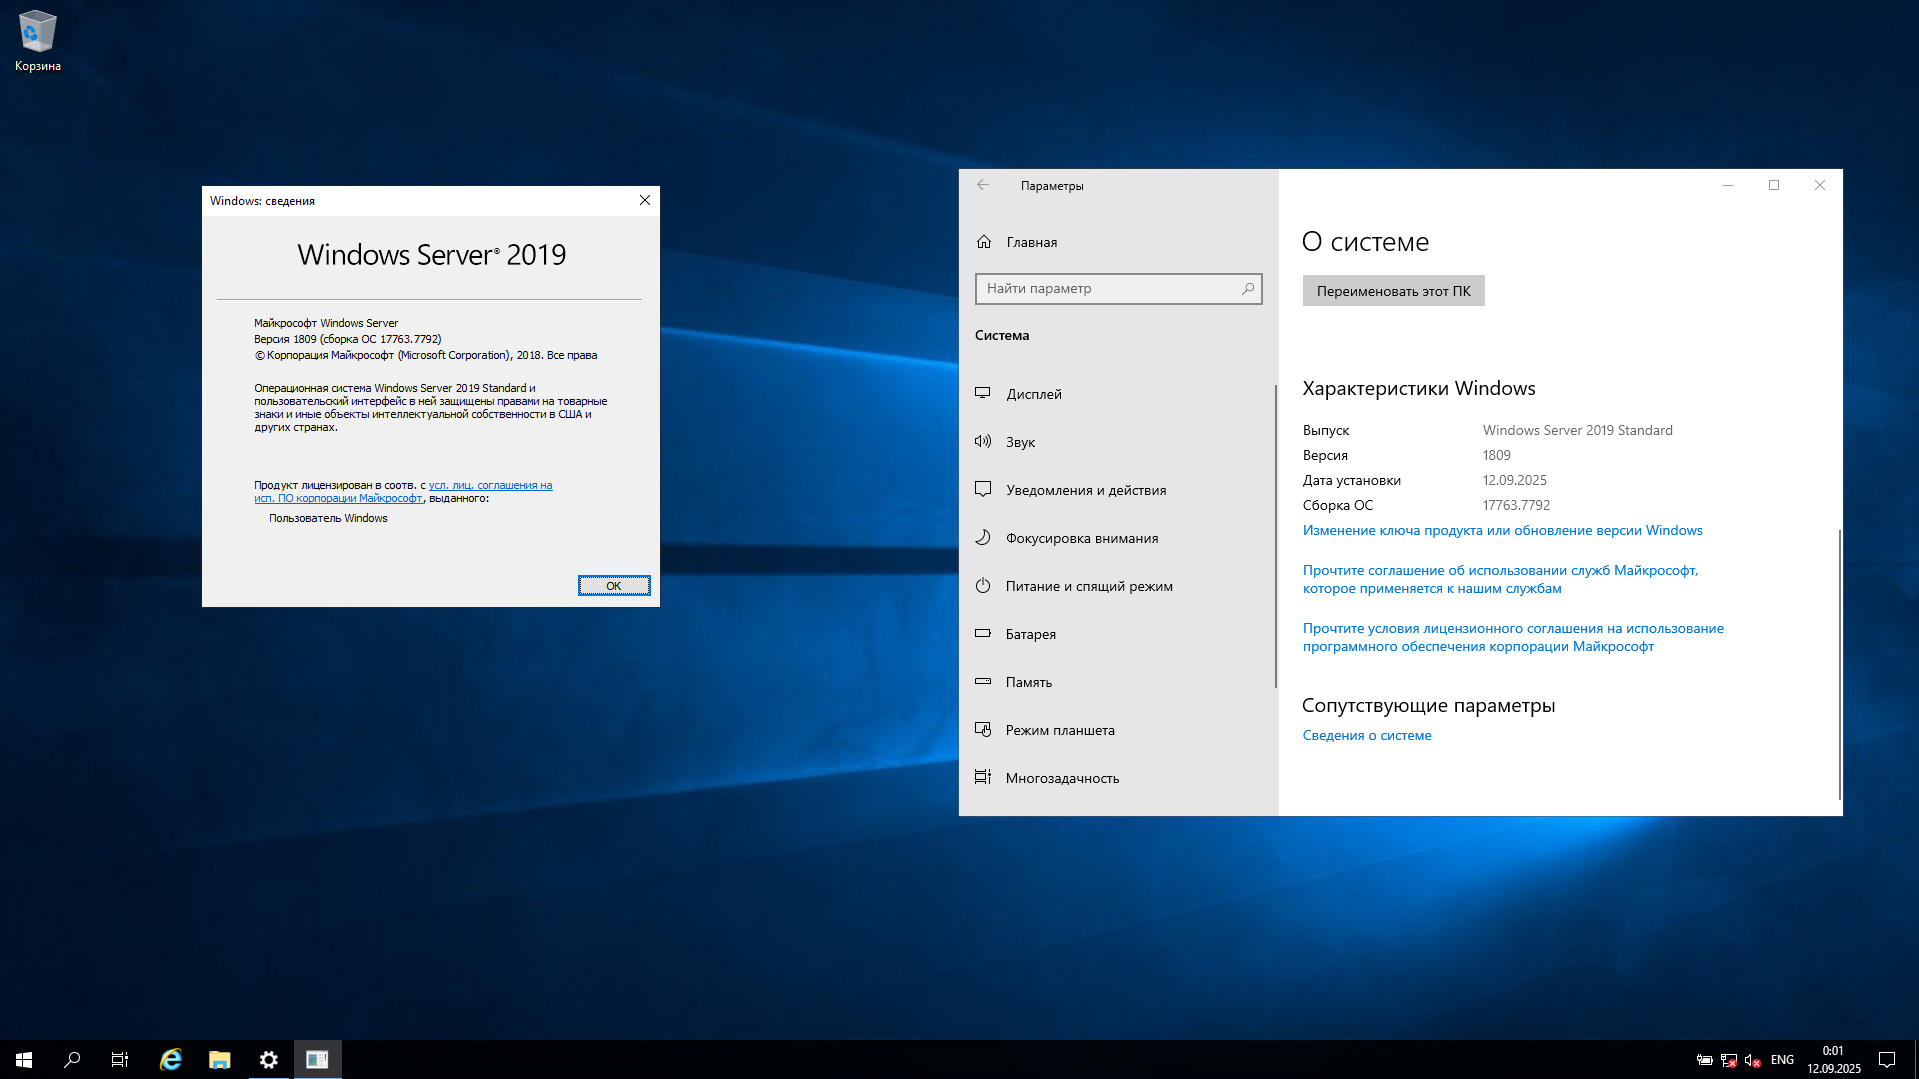Image resolution: width=1919 pixels, height=1079 pixels.
Task: Click Характеристики Windows heading
Action: (x=1418, y=388)
